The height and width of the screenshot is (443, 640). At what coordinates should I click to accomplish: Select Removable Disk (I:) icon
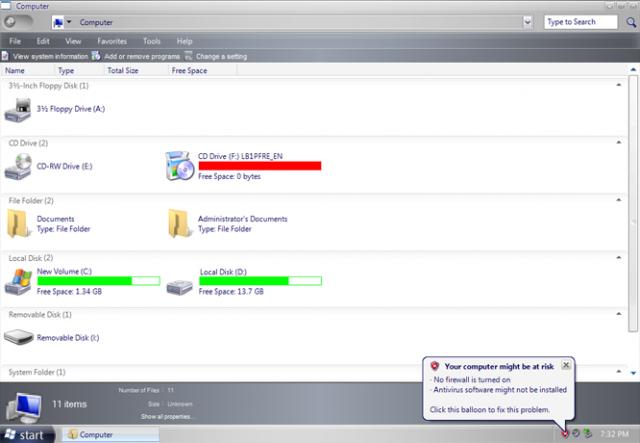pos(18,337)
